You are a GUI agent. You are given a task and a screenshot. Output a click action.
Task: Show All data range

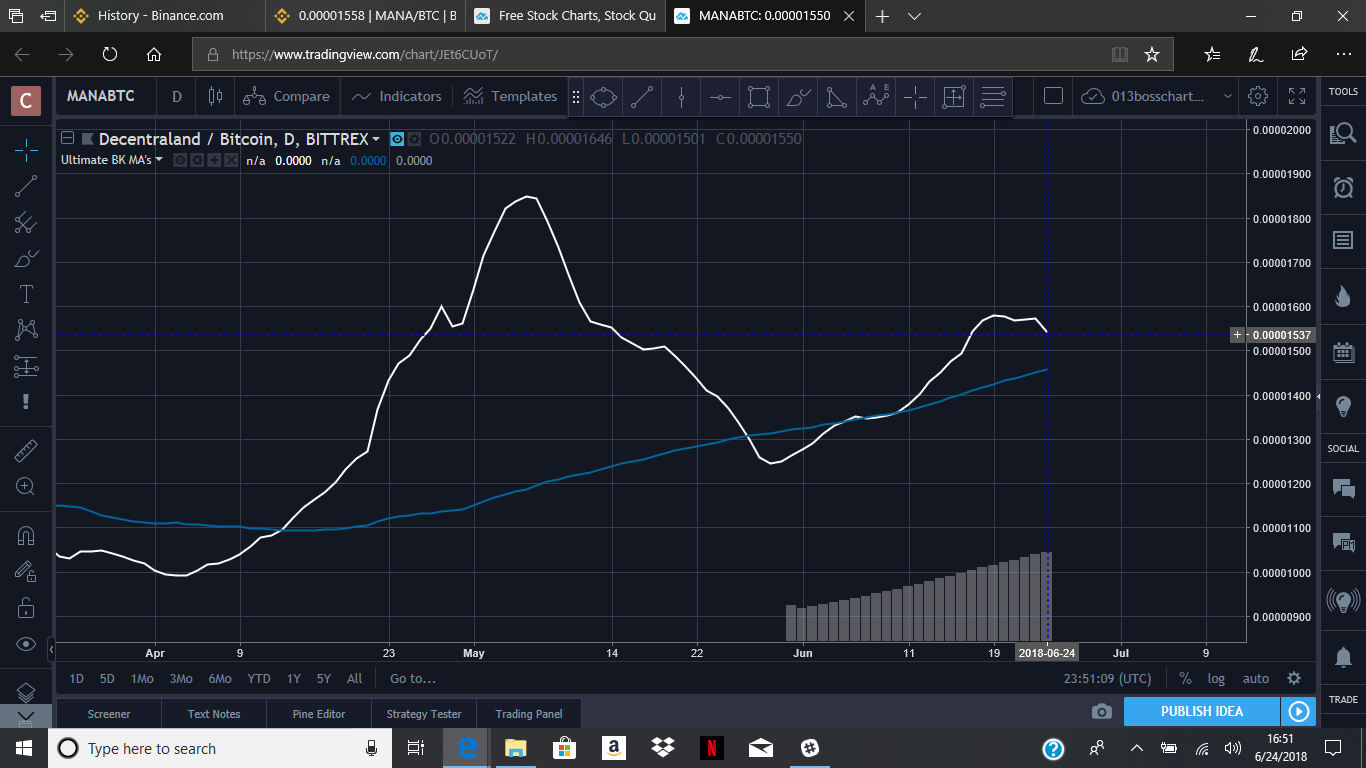(x=354, y=679)
